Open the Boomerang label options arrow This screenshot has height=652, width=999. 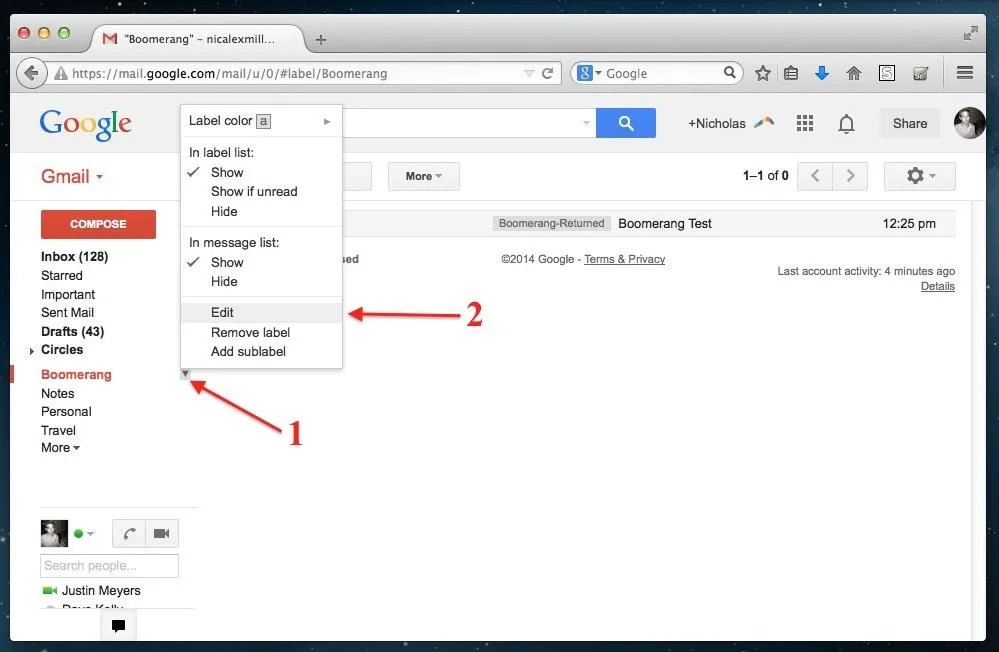[185, 374]
